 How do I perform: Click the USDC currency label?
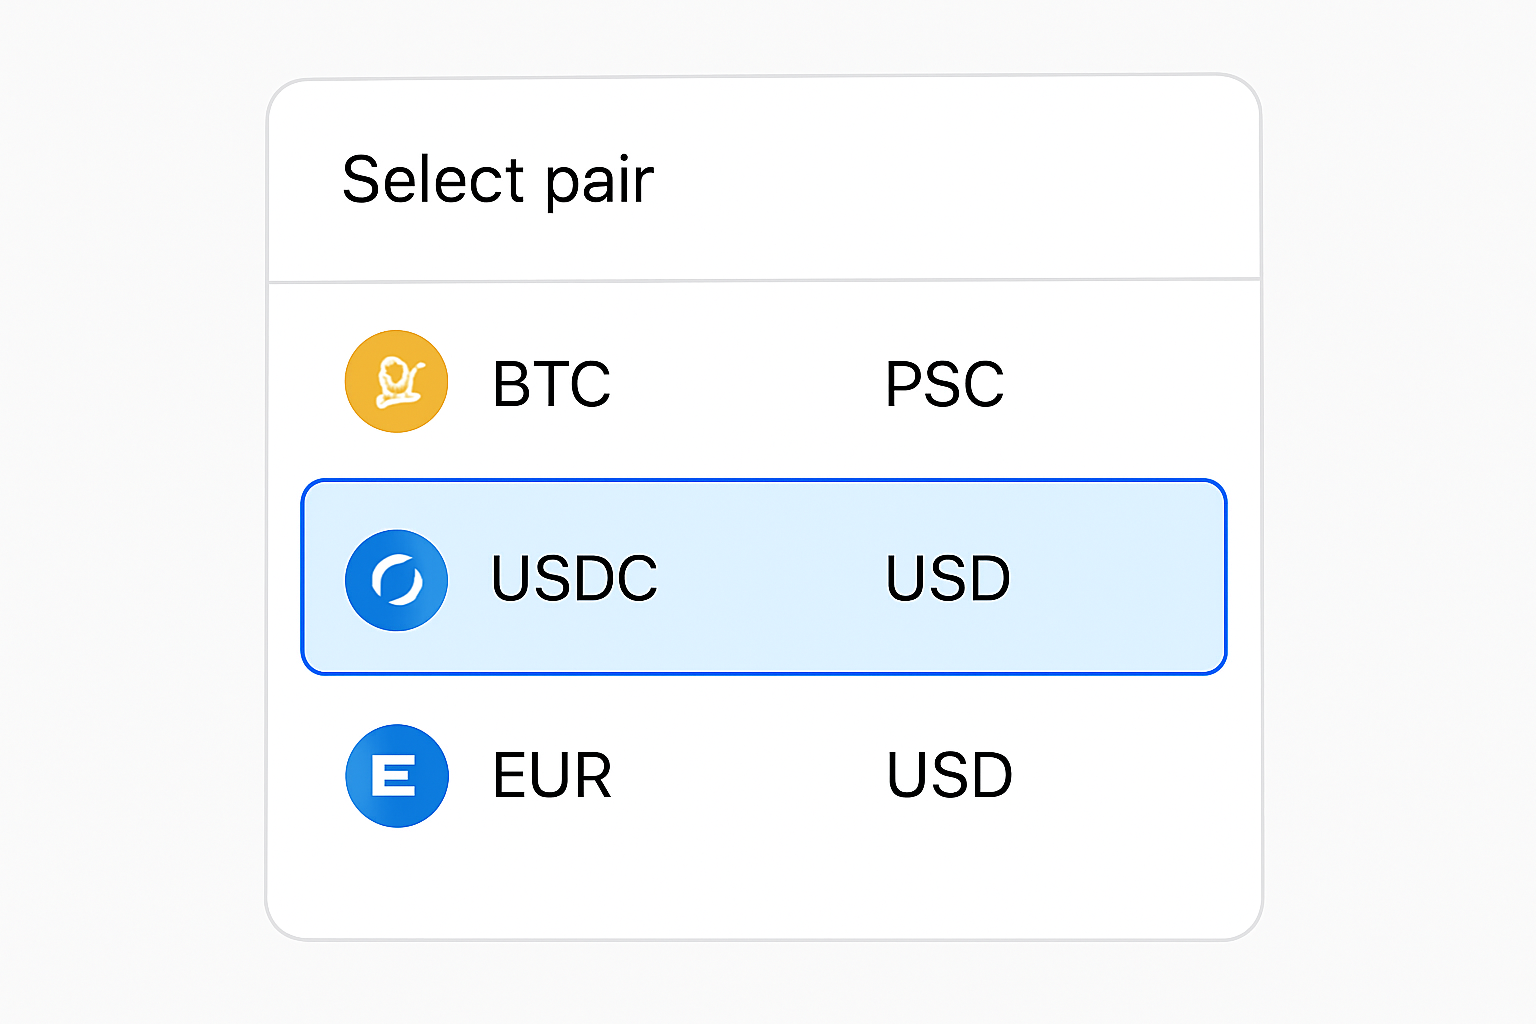click(x=574, y=578)
